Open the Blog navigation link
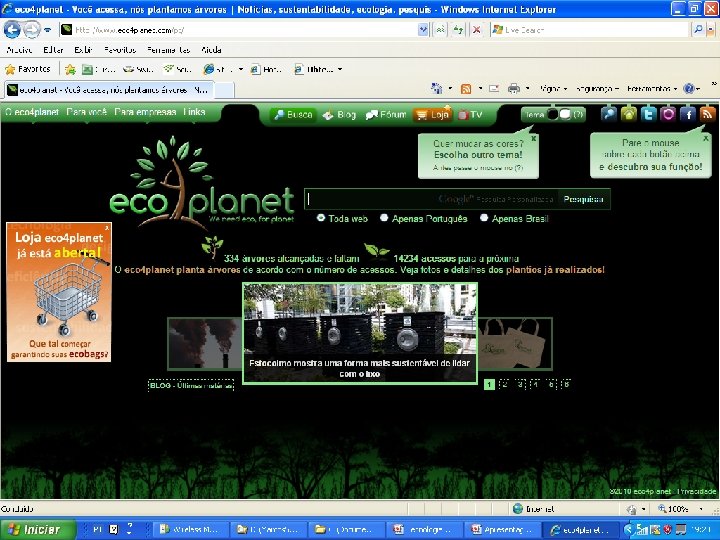The image size is (720, 540). pos(339,115)
